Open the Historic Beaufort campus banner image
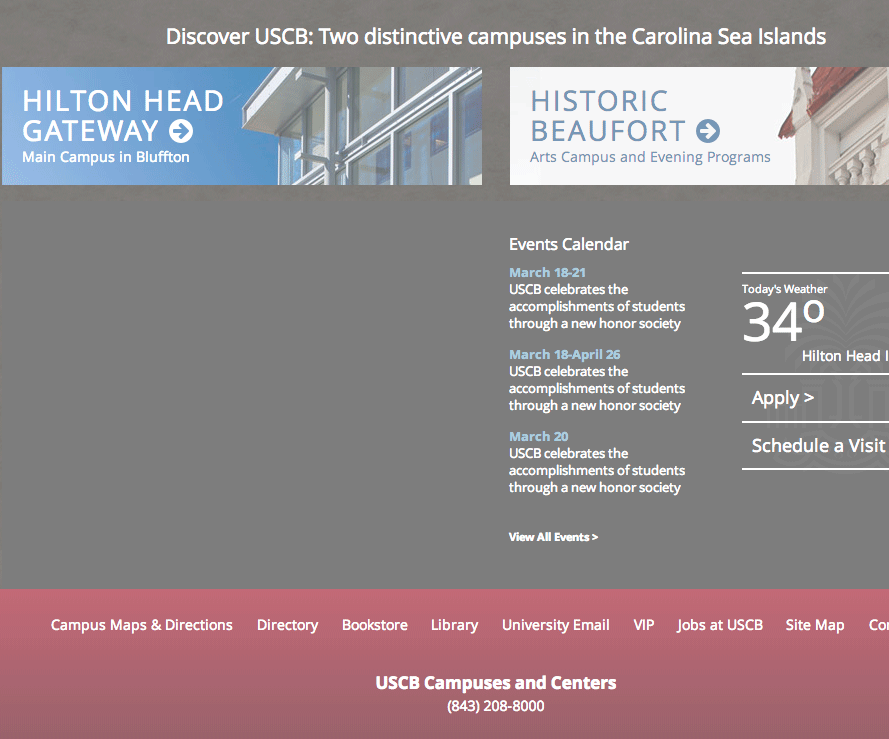The width and height of the screenshot is (889, 739). point(699,126)
